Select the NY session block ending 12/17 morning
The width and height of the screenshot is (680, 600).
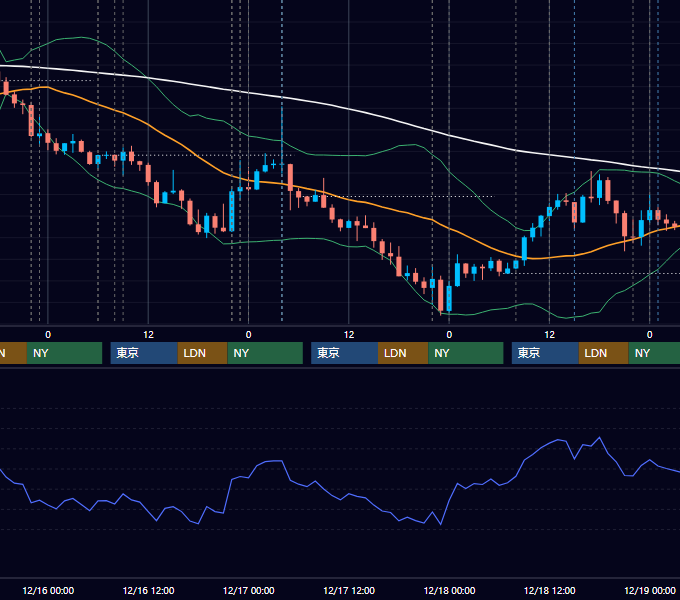click(265, 353)
